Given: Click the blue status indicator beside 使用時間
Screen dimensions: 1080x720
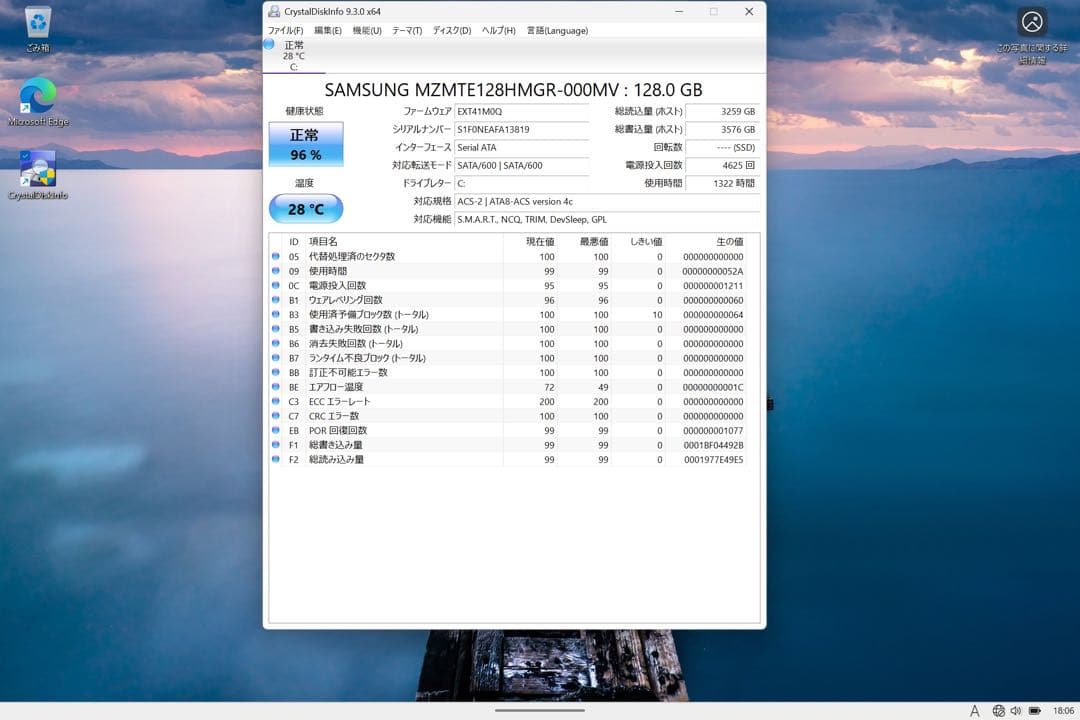Looking at the screenshot, I should coord(275,270).
